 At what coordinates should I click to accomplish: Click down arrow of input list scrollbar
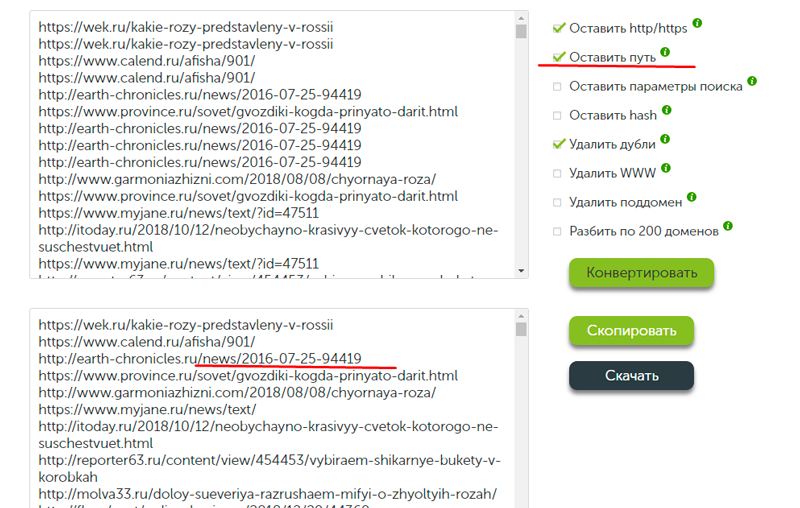pos(521,271)
